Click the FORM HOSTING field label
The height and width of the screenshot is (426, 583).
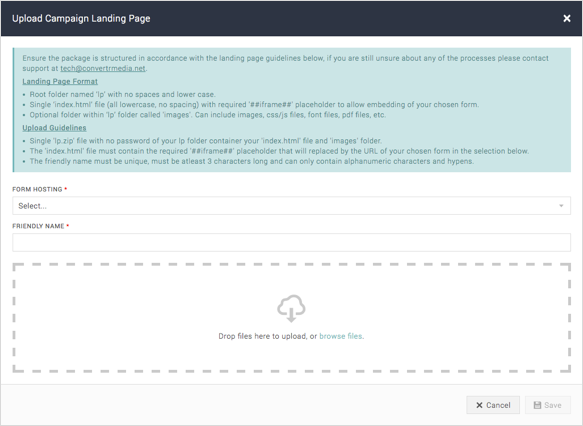click(37, 189)
